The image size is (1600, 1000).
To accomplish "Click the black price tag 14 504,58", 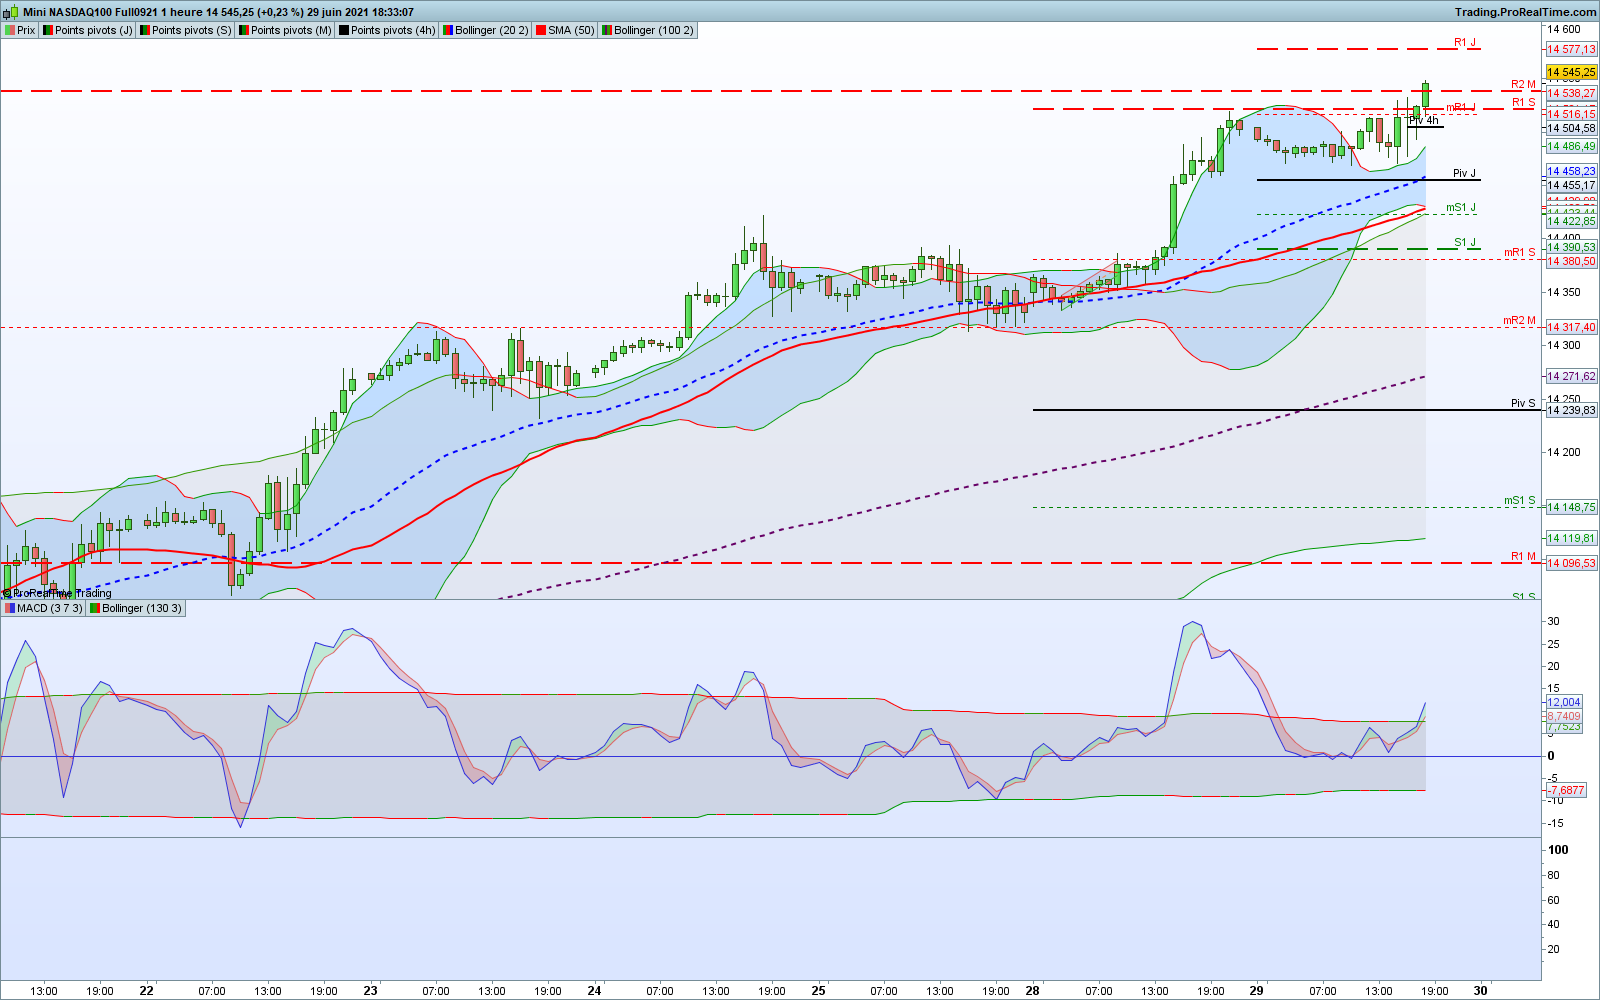I will 1572,128.
